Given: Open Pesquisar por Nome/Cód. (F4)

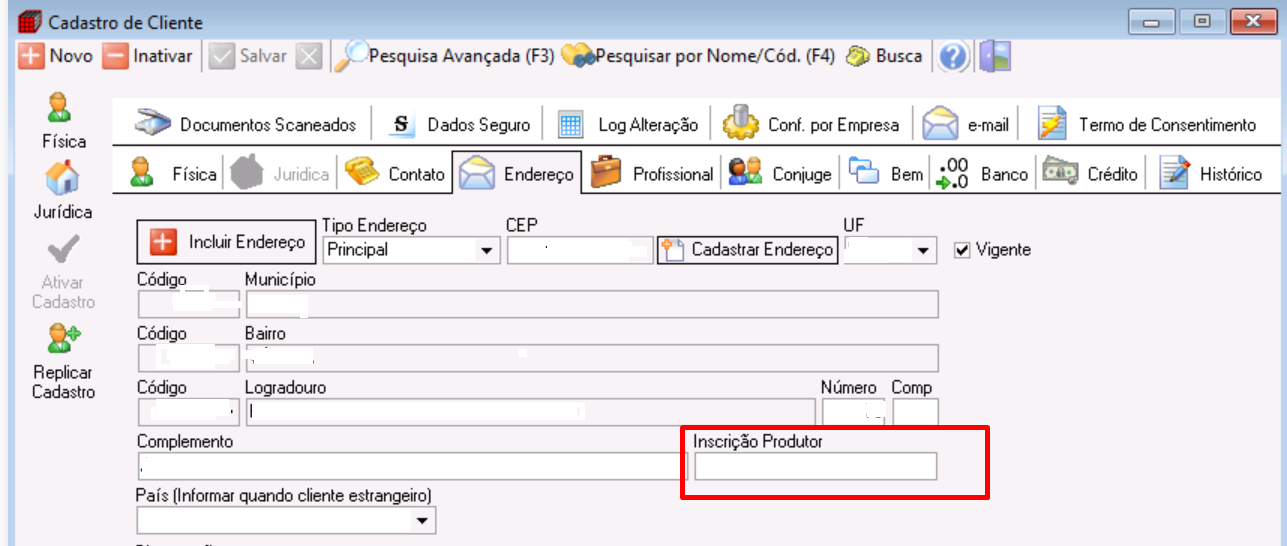Looking at the screenshot, I should coord(698,56).
